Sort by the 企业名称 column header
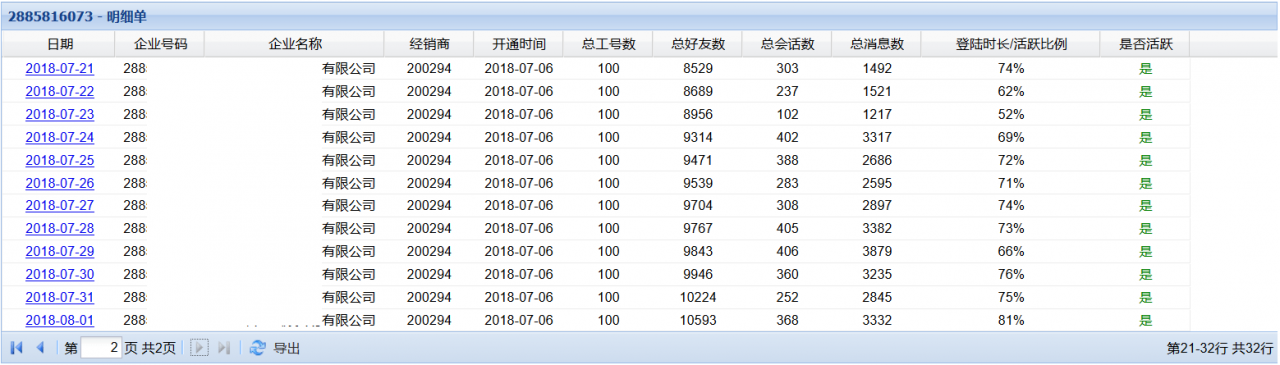 (295, 44)
